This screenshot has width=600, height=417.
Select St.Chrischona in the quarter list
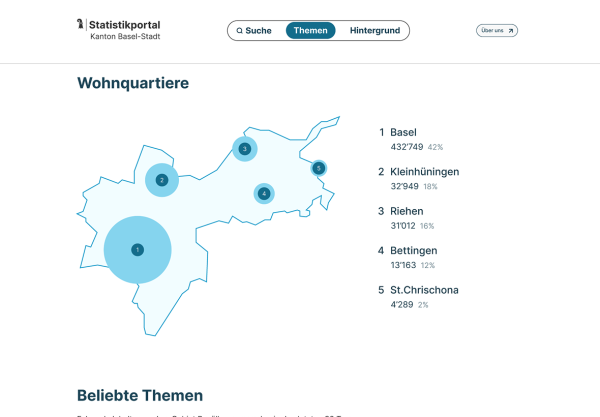(424, 290)
